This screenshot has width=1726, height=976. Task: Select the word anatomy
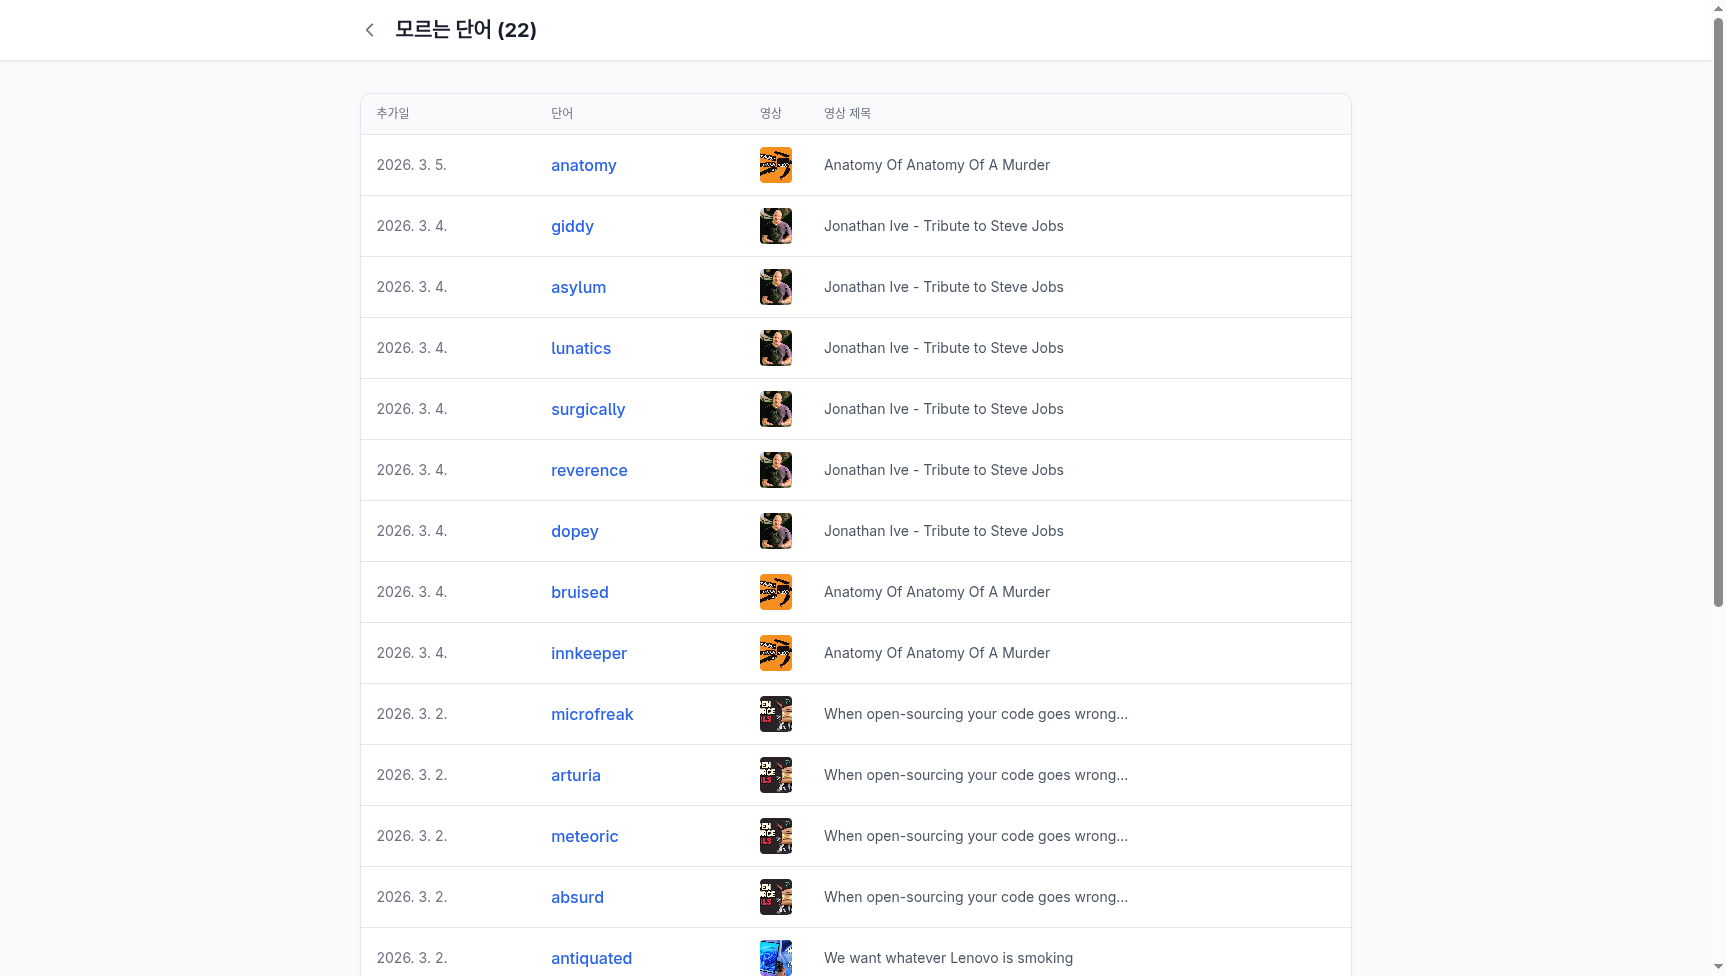pyautogui.click(x=583, y=165)
